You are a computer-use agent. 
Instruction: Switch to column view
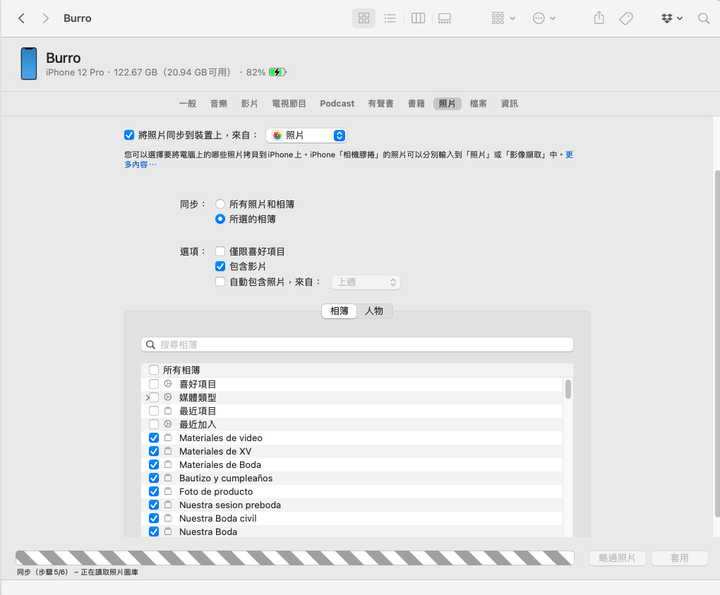click(x=418, y=18)
